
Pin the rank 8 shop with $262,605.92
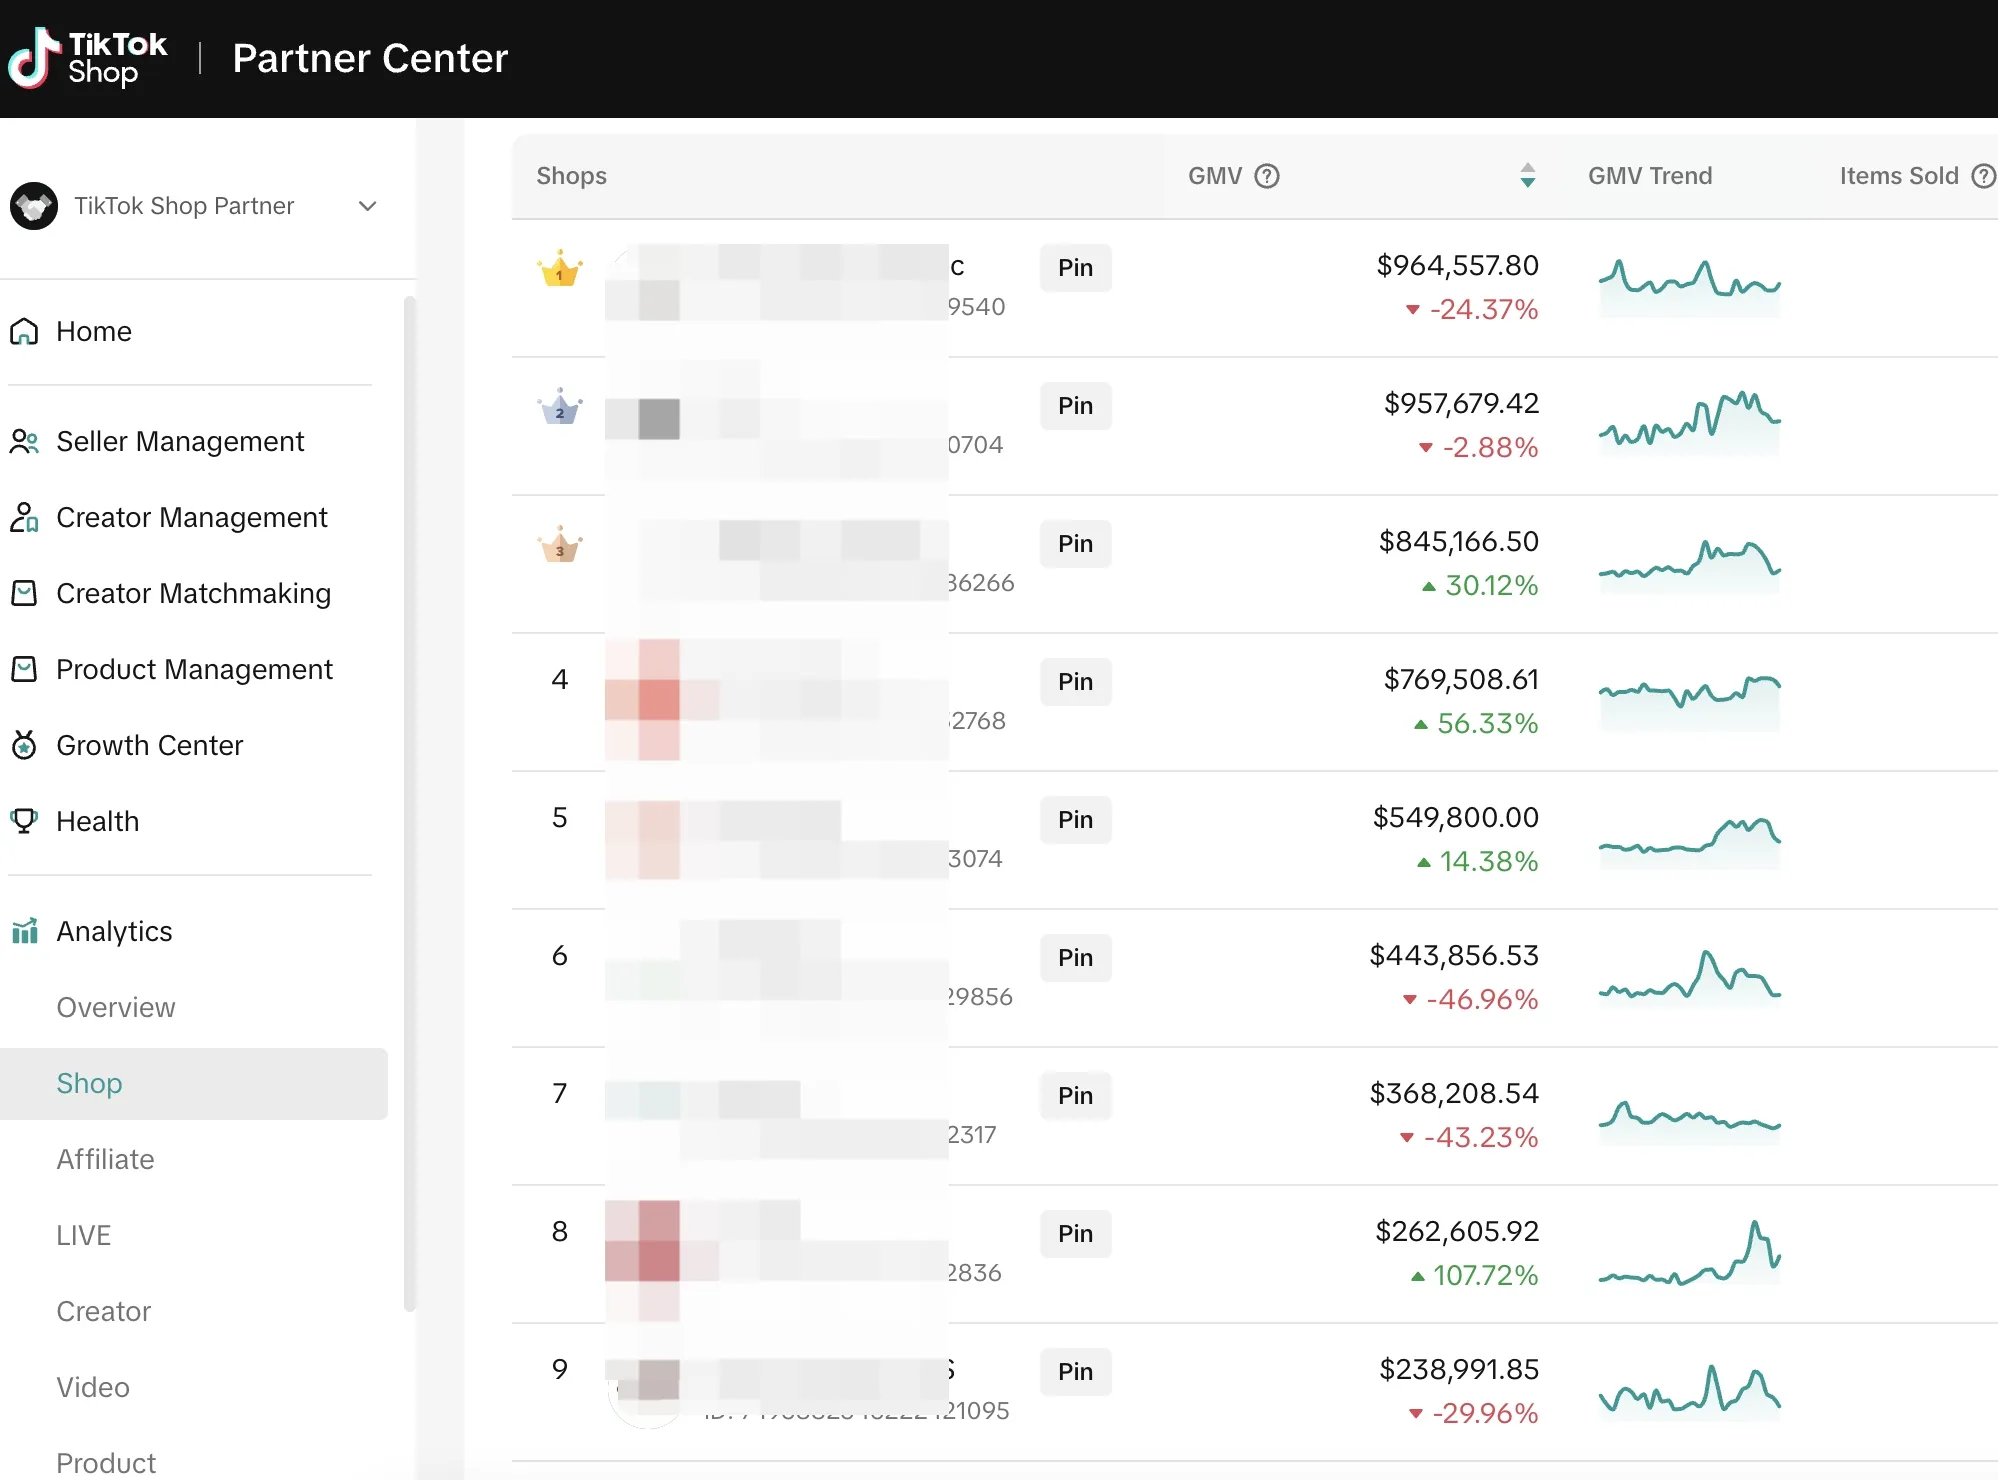(x=1076, y=1234)
